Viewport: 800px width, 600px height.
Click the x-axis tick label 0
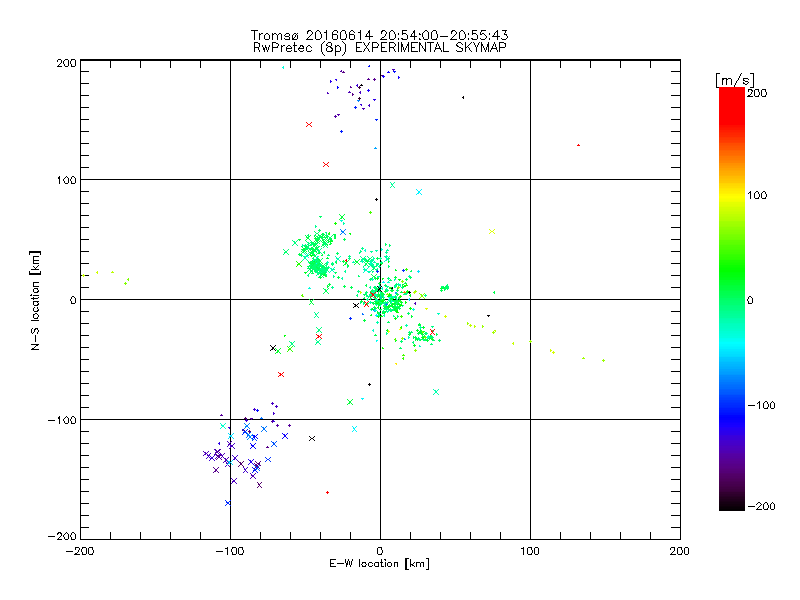coord(380,551)
